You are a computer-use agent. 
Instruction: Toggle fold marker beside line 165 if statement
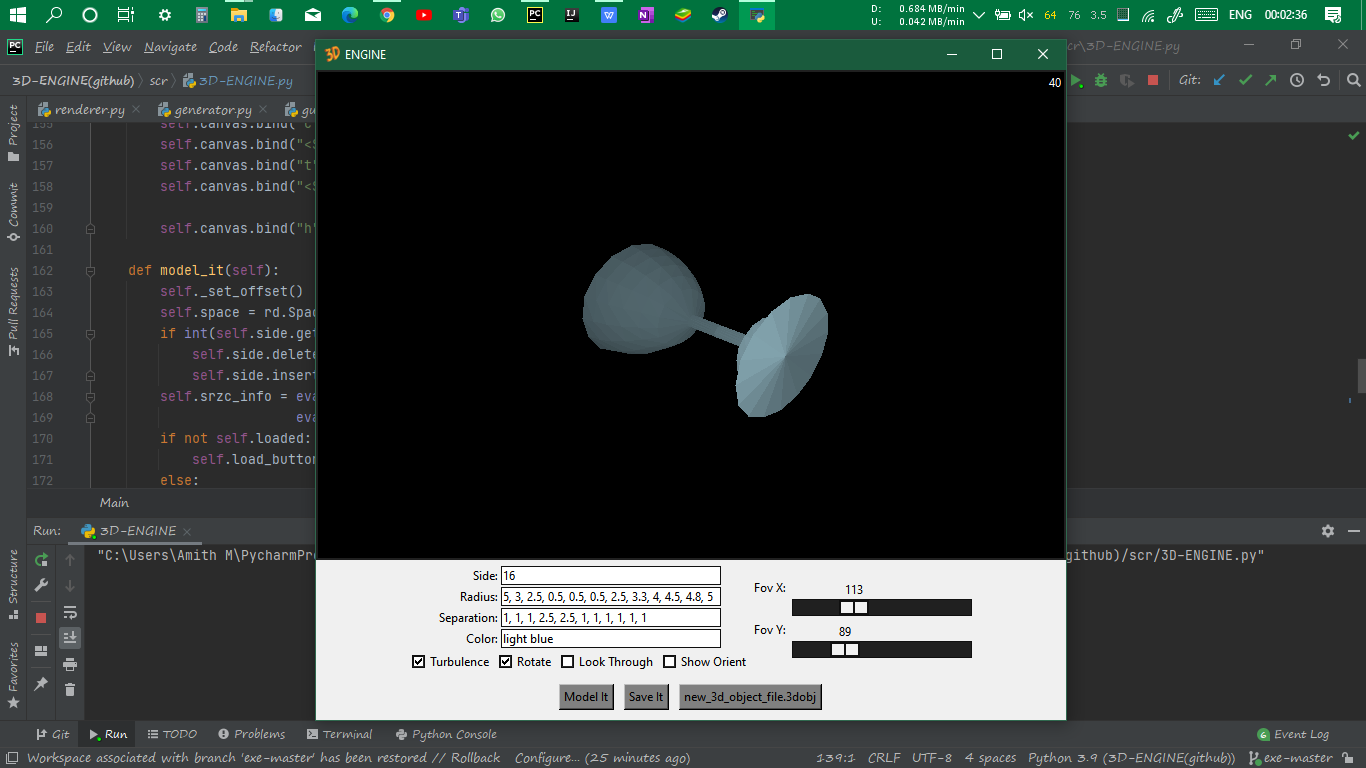(90, 334)
